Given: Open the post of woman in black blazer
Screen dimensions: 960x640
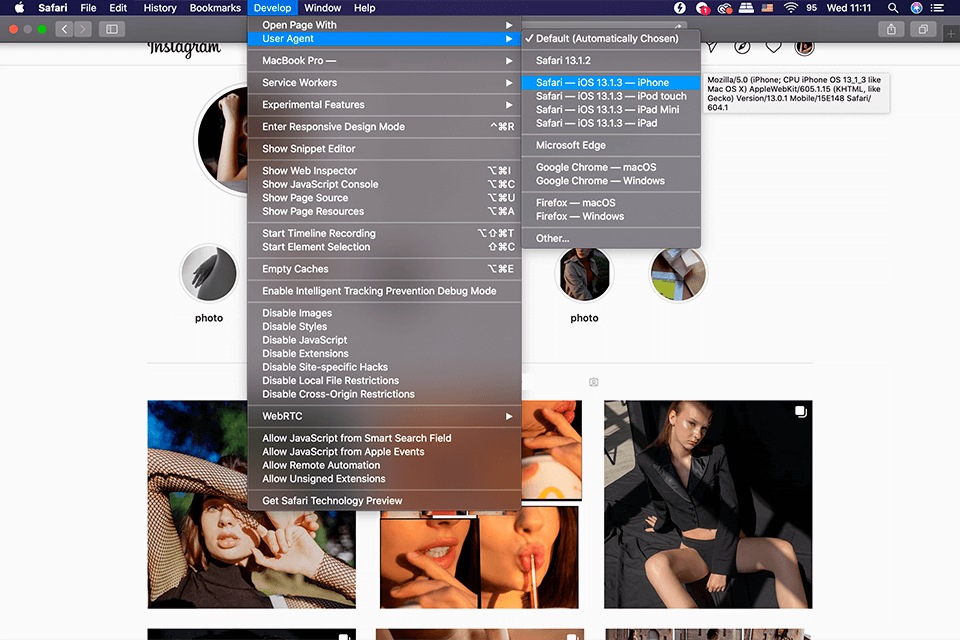Looking at the screenshot, I should tap(708, 504).
